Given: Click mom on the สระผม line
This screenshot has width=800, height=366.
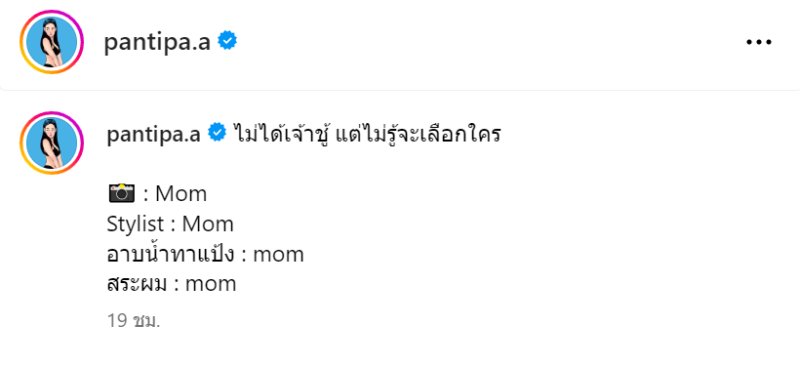Looking at the screenshot, I should [211, 285].
